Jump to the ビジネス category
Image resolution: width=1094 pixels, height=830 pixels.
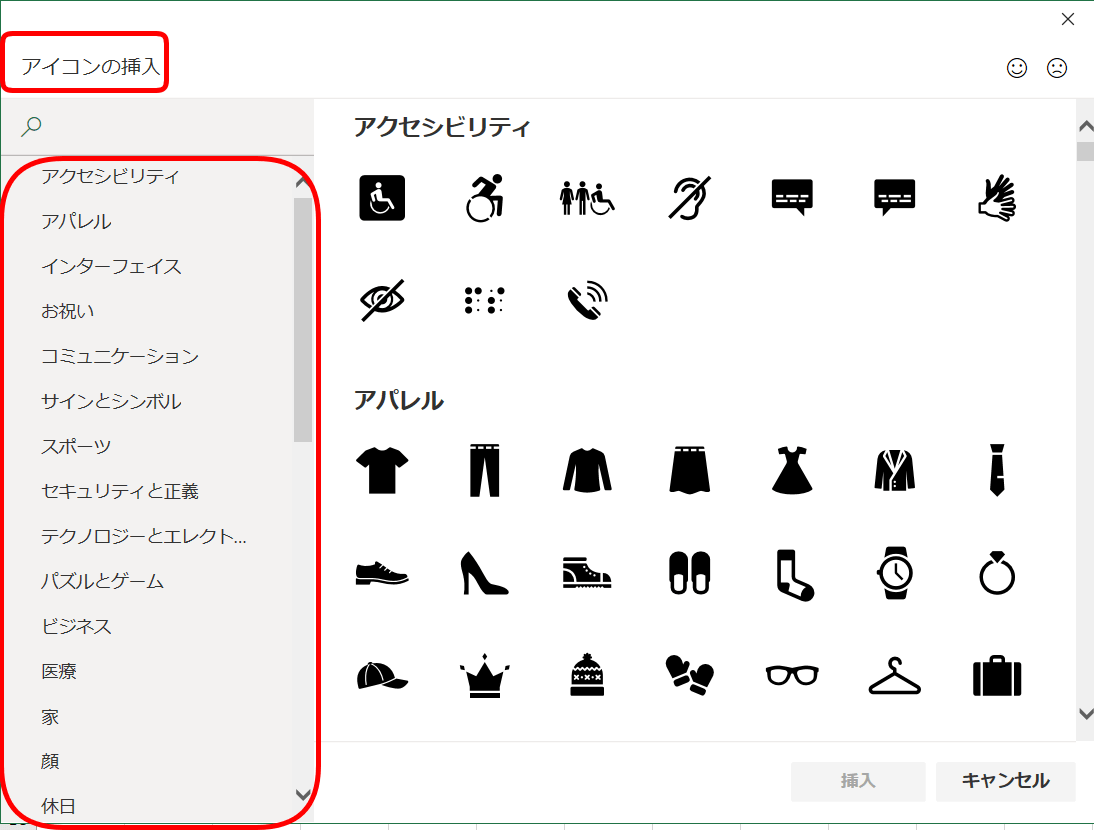pos(77,626)
